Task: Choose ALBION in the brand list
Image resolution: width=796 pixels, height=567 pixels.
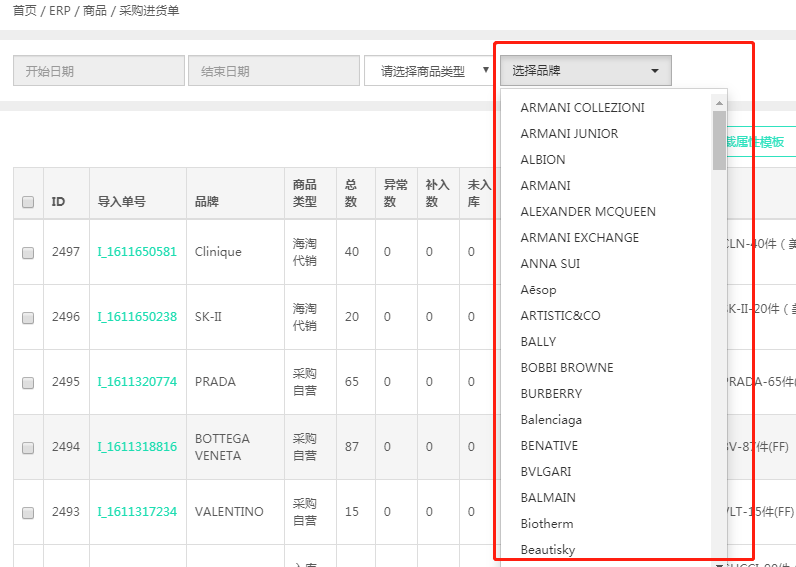Action: (543, 159)
